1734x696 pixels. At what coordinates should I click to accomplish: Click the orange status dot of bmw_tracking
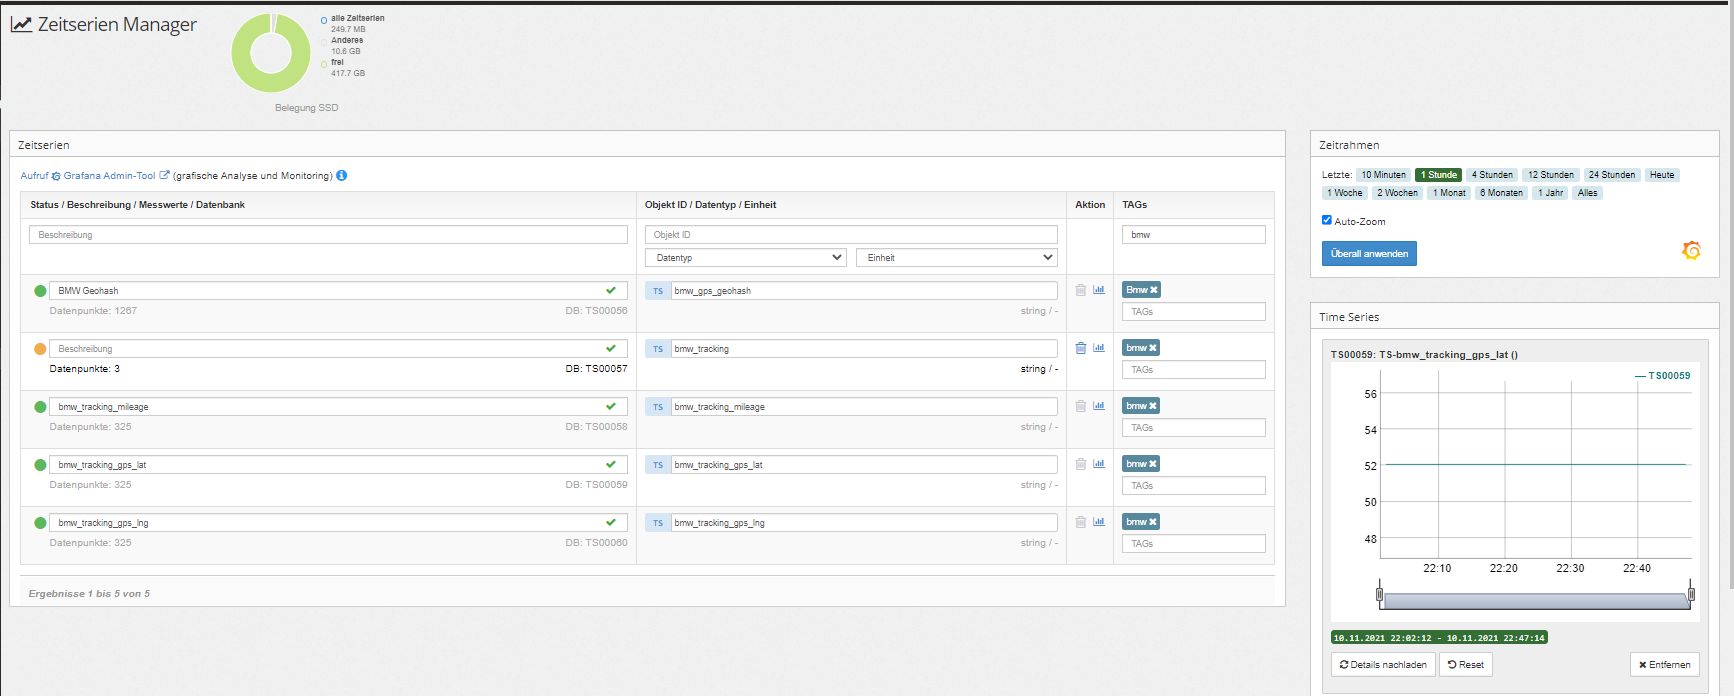tap(40, 349)
